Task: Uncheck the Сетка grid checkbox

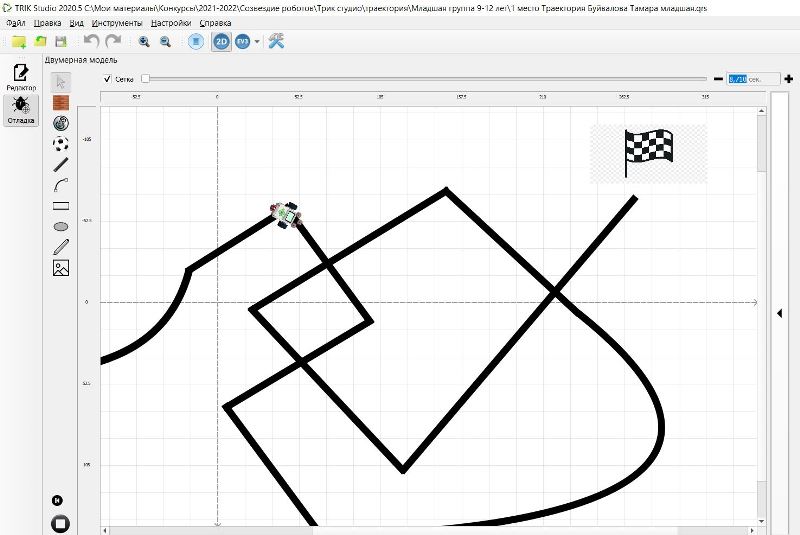Action: pos(109,78)
